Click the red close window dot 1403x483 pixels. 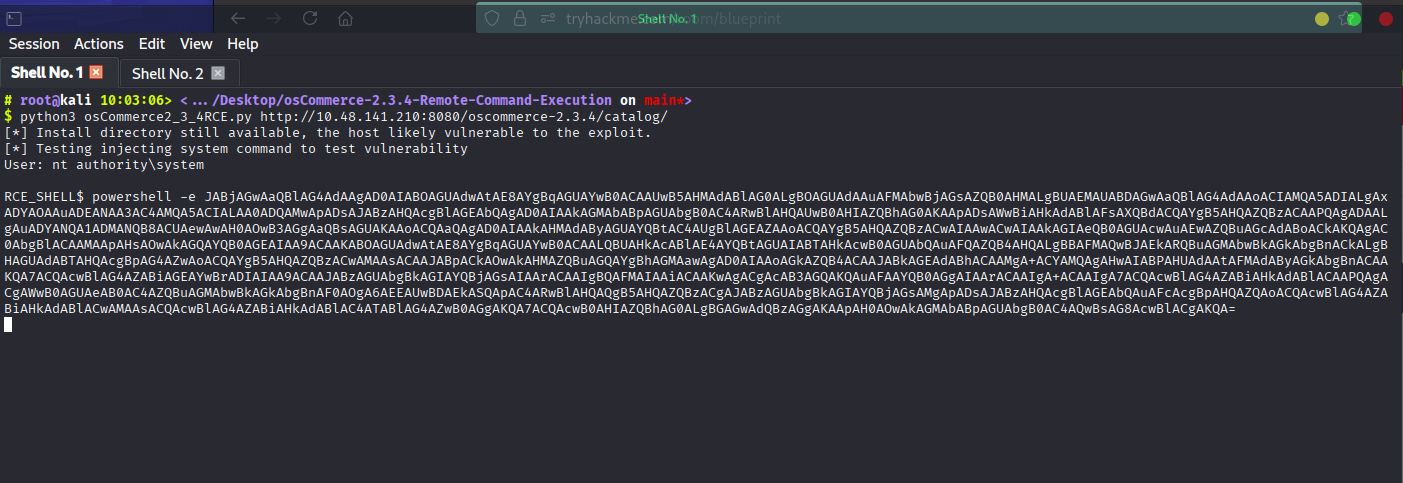1386,18
